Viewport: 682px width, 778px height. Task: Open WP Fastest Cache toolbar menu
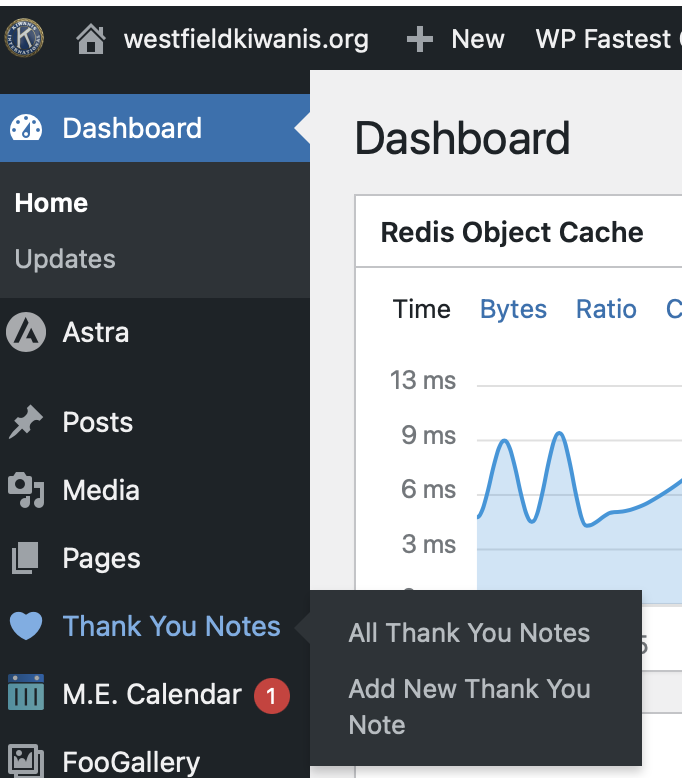pyautogui.click(x=603, y=40)
